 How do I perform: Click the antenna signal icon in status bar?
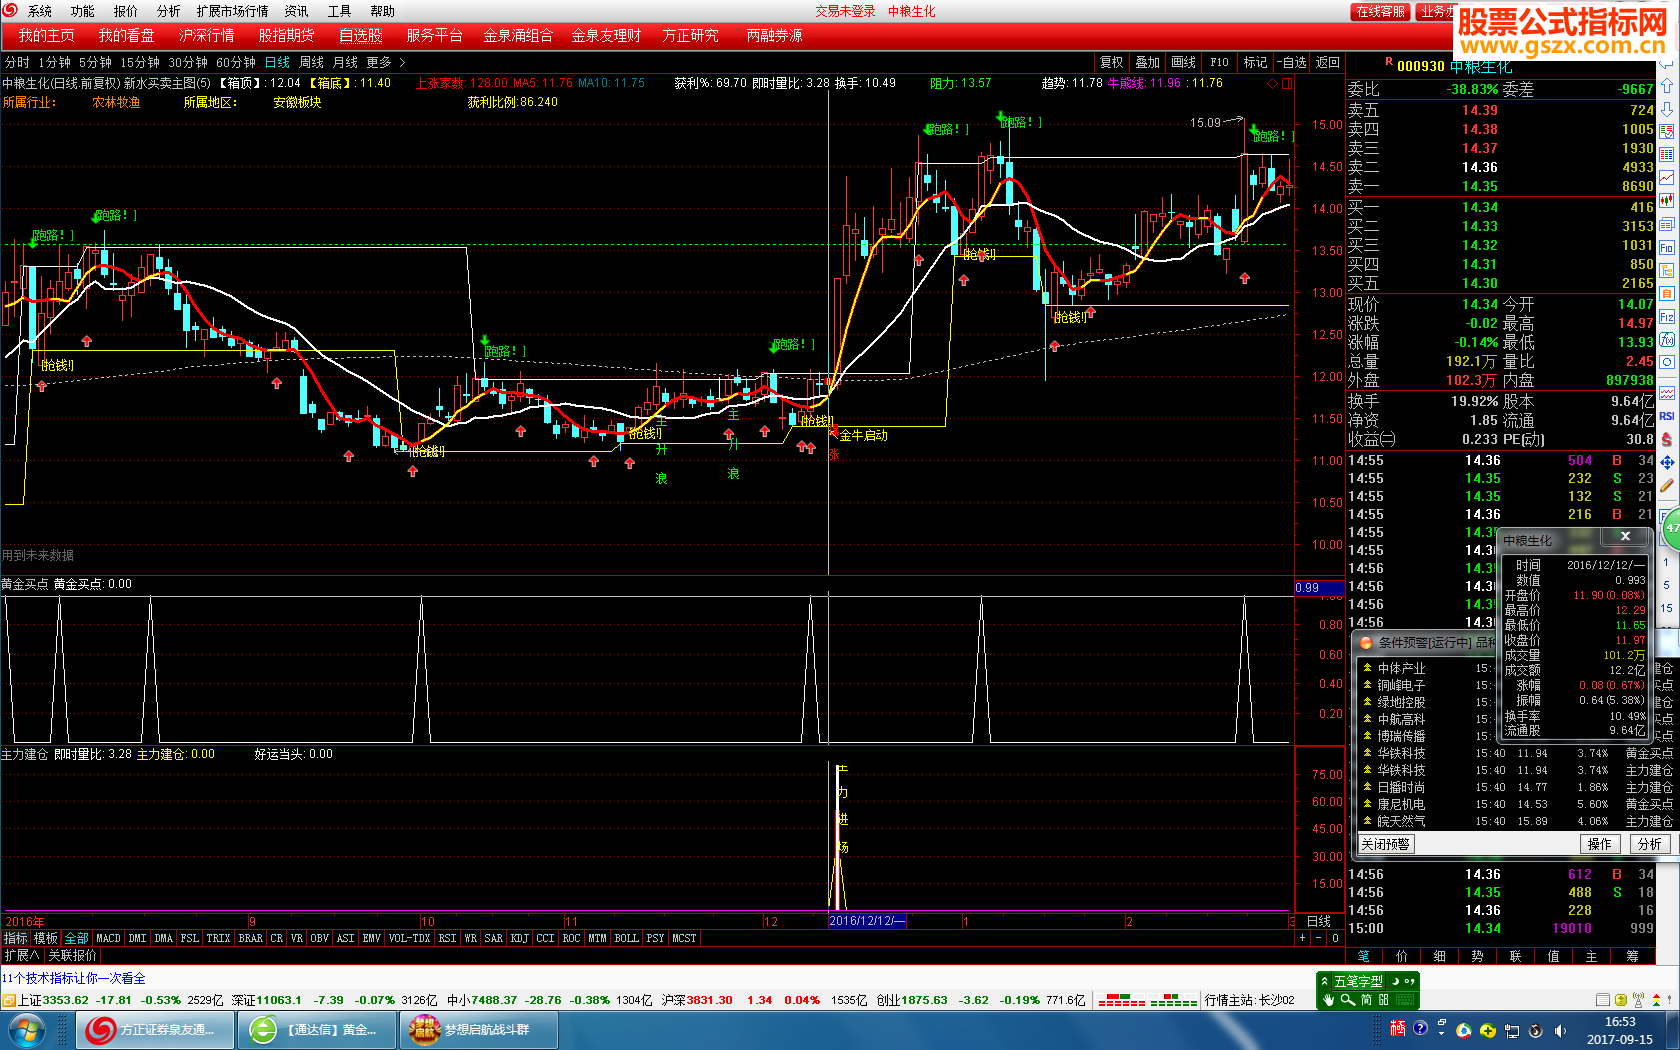(1638, 1000)
